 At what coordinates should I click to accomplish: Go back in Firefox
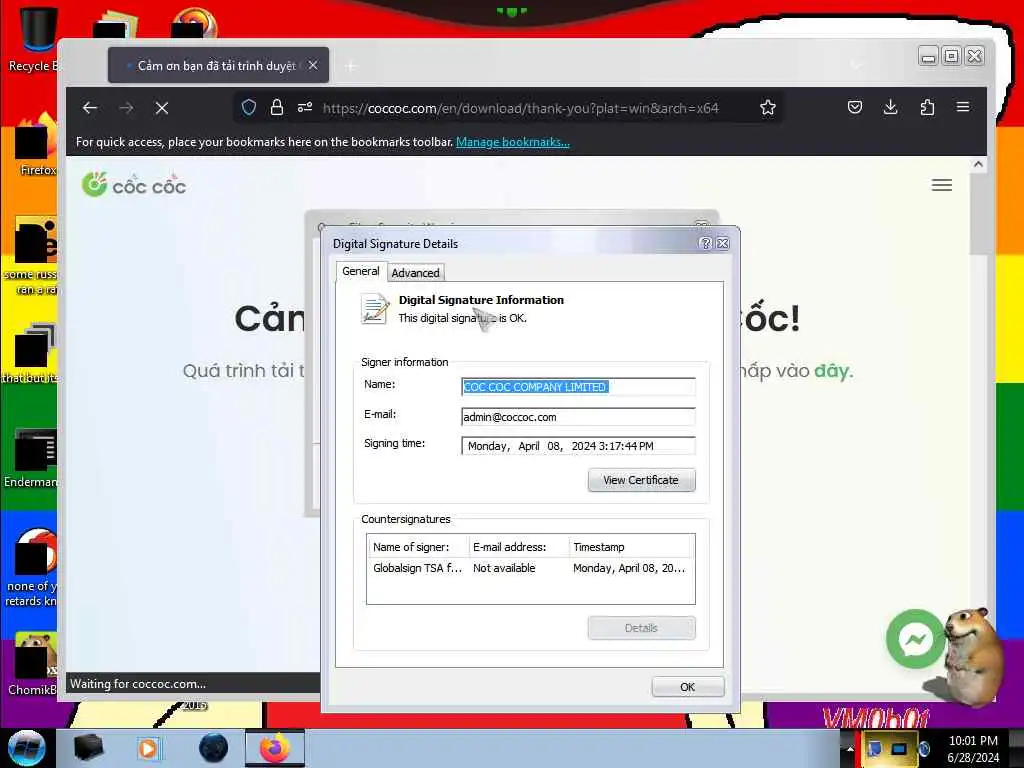pos(90,108)
